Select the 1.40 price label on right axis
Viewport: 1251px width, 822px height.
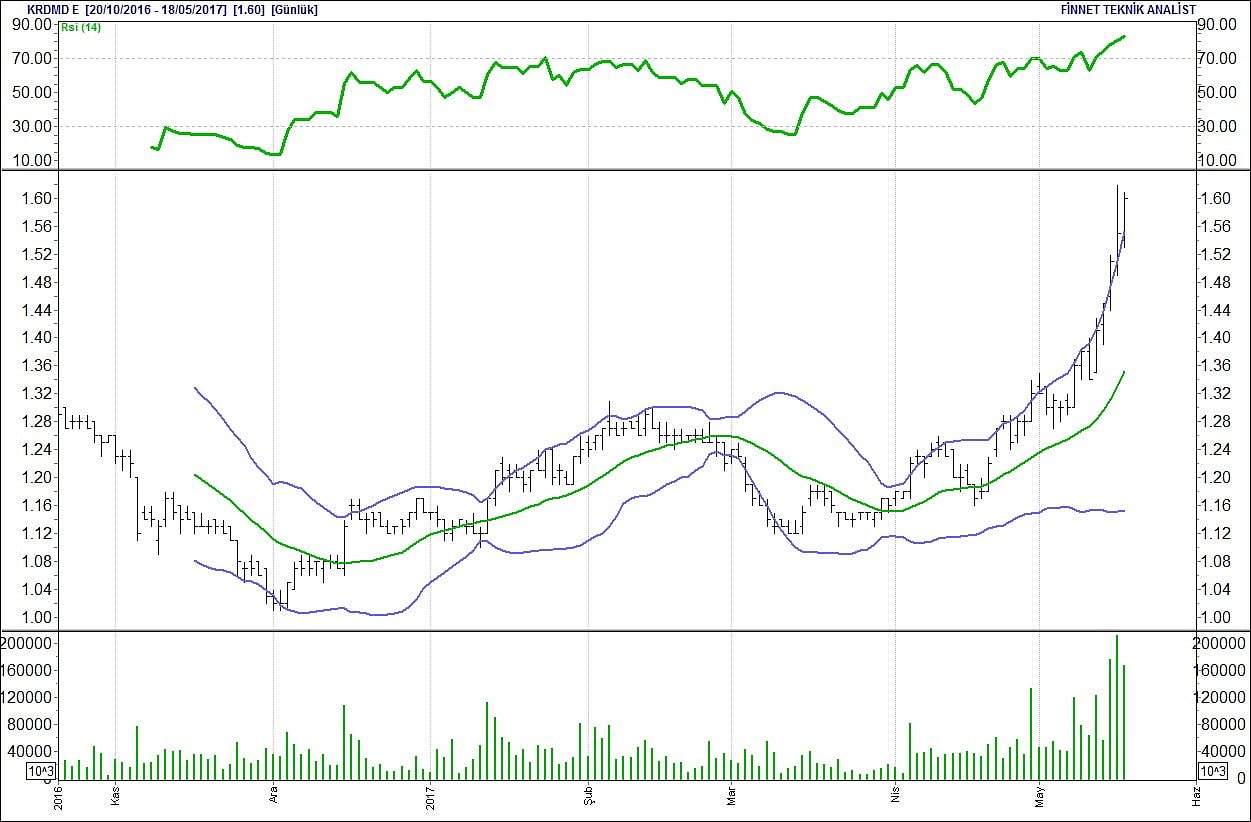click(x=1214, y=338)
